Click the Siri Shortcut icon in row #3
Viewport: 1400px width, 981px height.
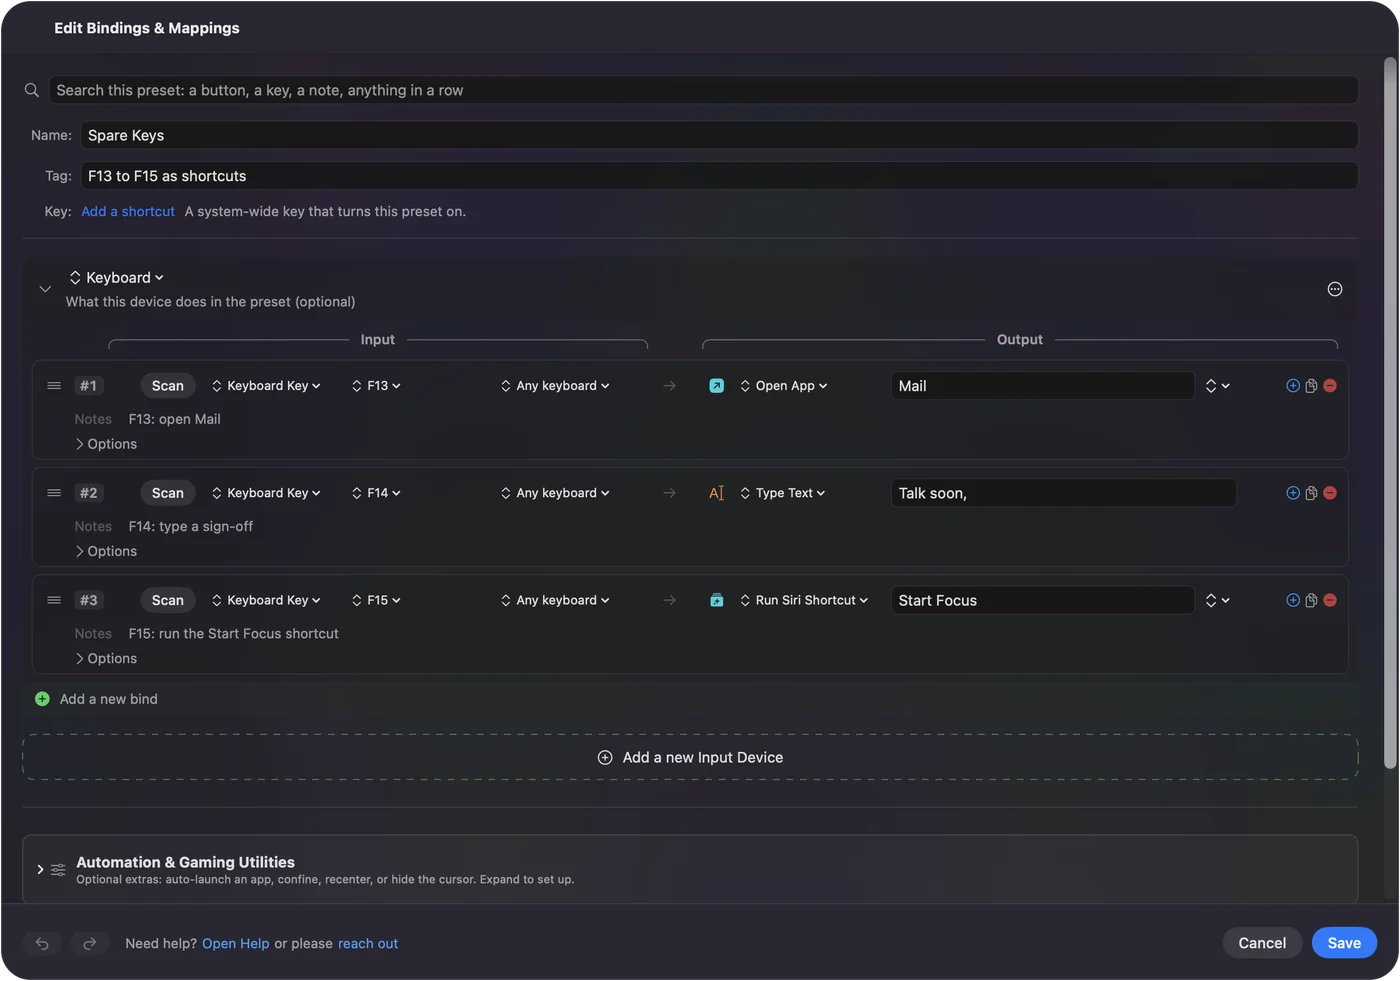coord(717,600)
